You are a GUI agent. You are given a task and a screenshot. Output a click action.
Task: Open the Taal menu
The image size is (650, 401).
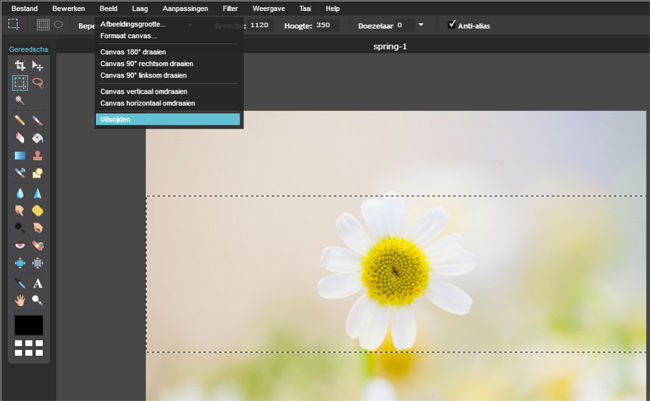pyautogui.click(x=305, y=8)
